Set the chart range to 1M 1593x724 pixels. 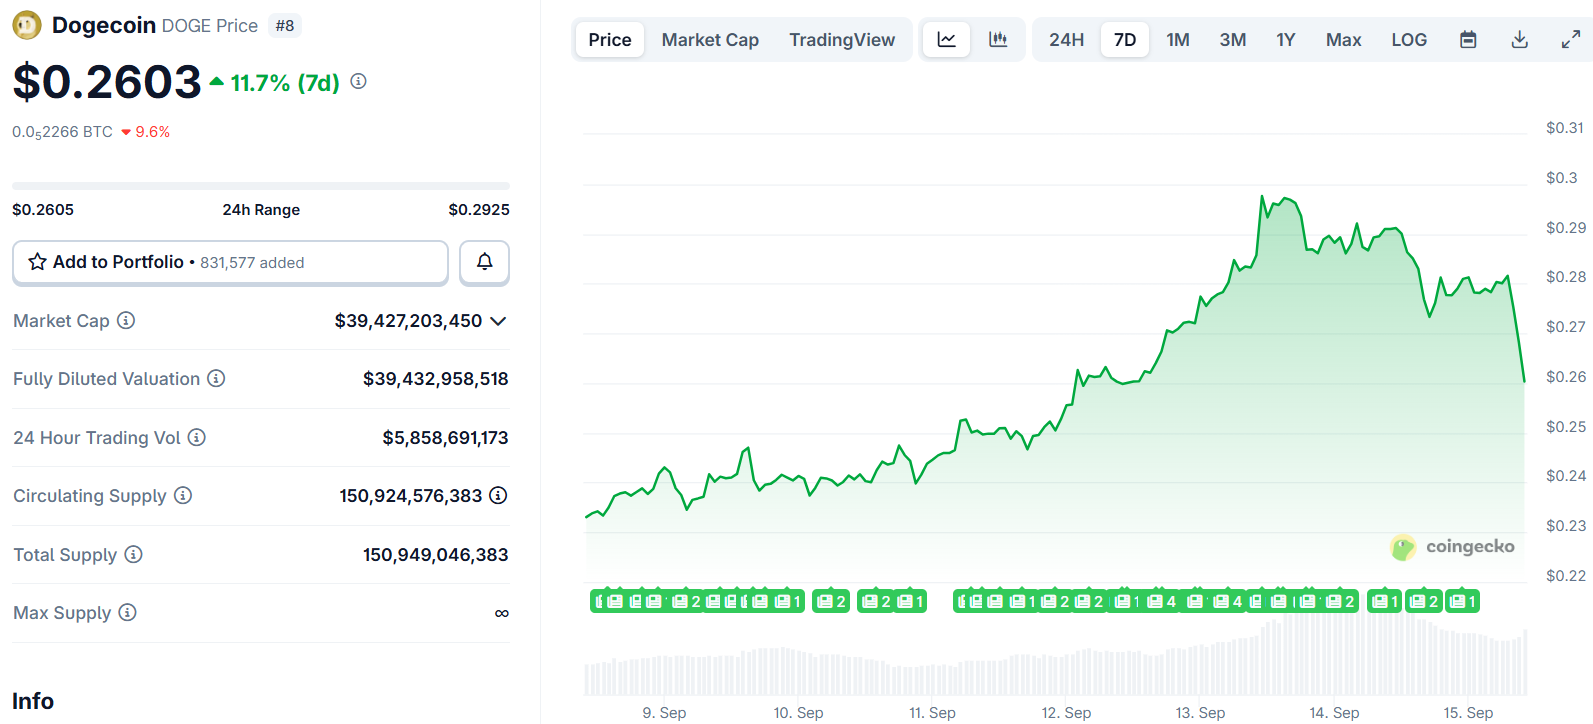pyautogui.click(x=1178, y=40)
